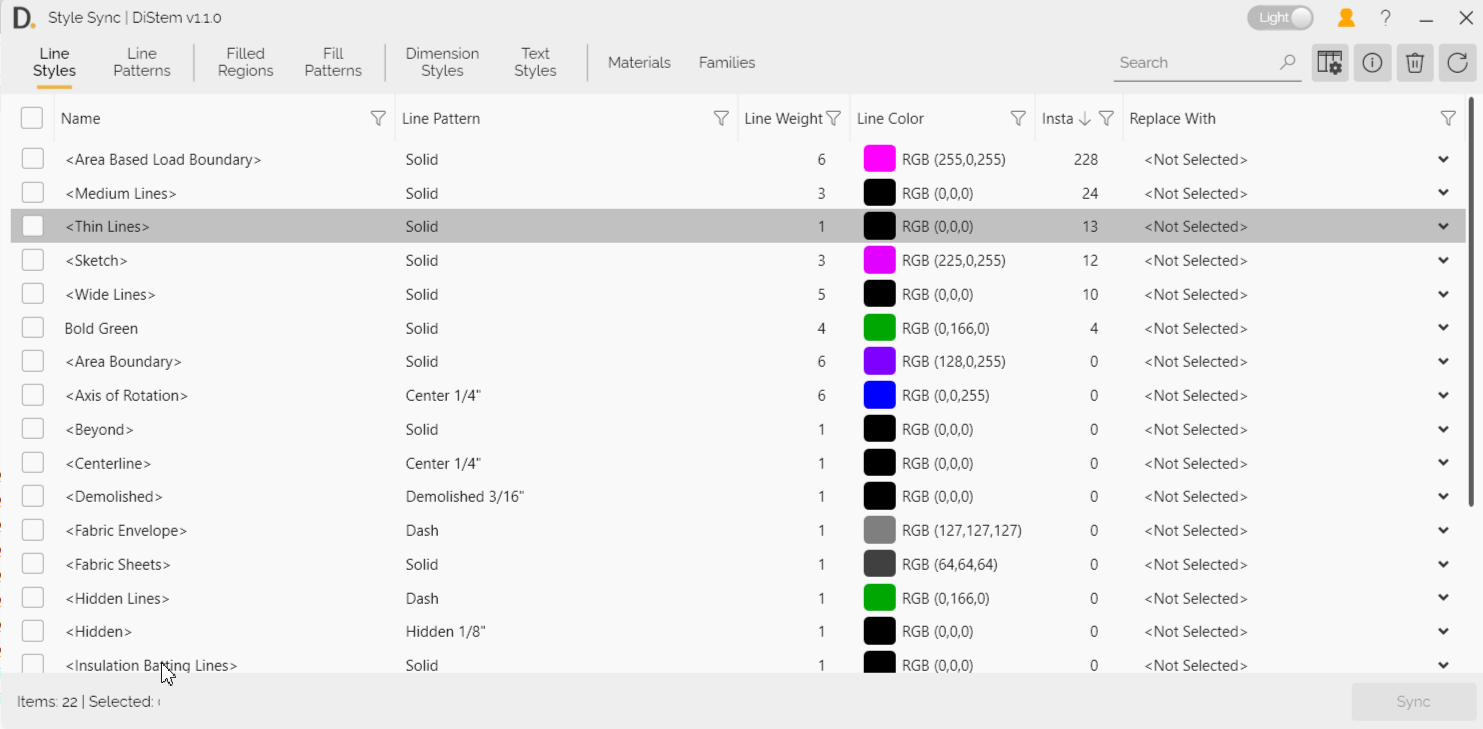Filter the Line Pattern column

(x=720, y=118)
